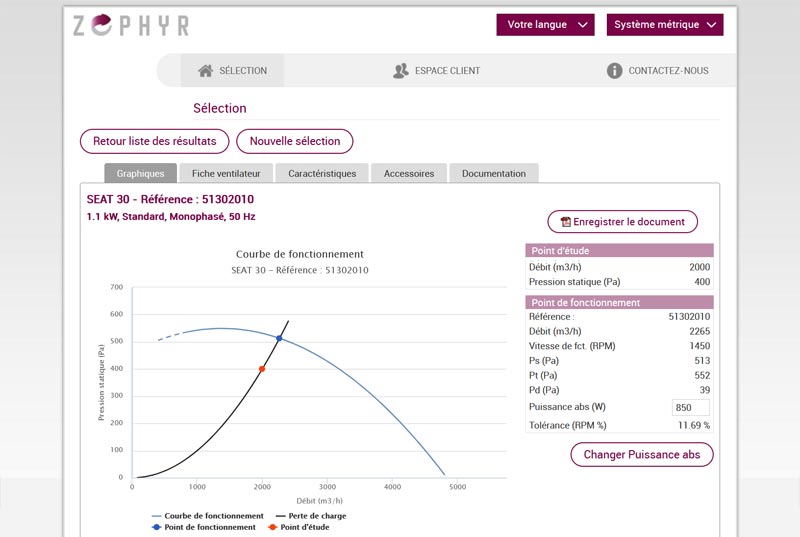Click the Débit value 2000
The image size is (800, 537).
click(x=699, y=267)
